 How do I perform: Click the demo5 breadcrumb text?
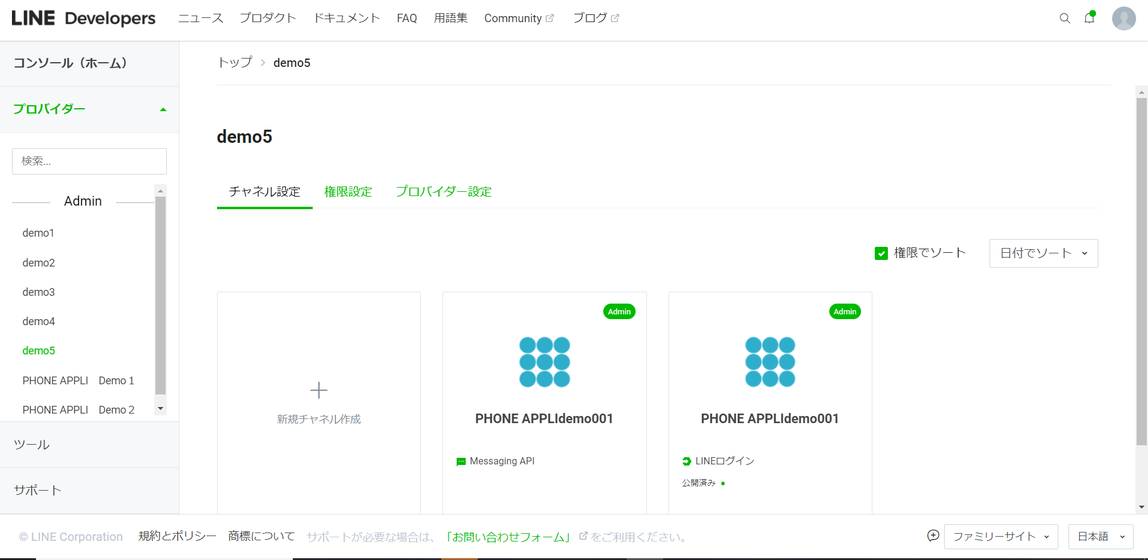click(x=292, y=62)
